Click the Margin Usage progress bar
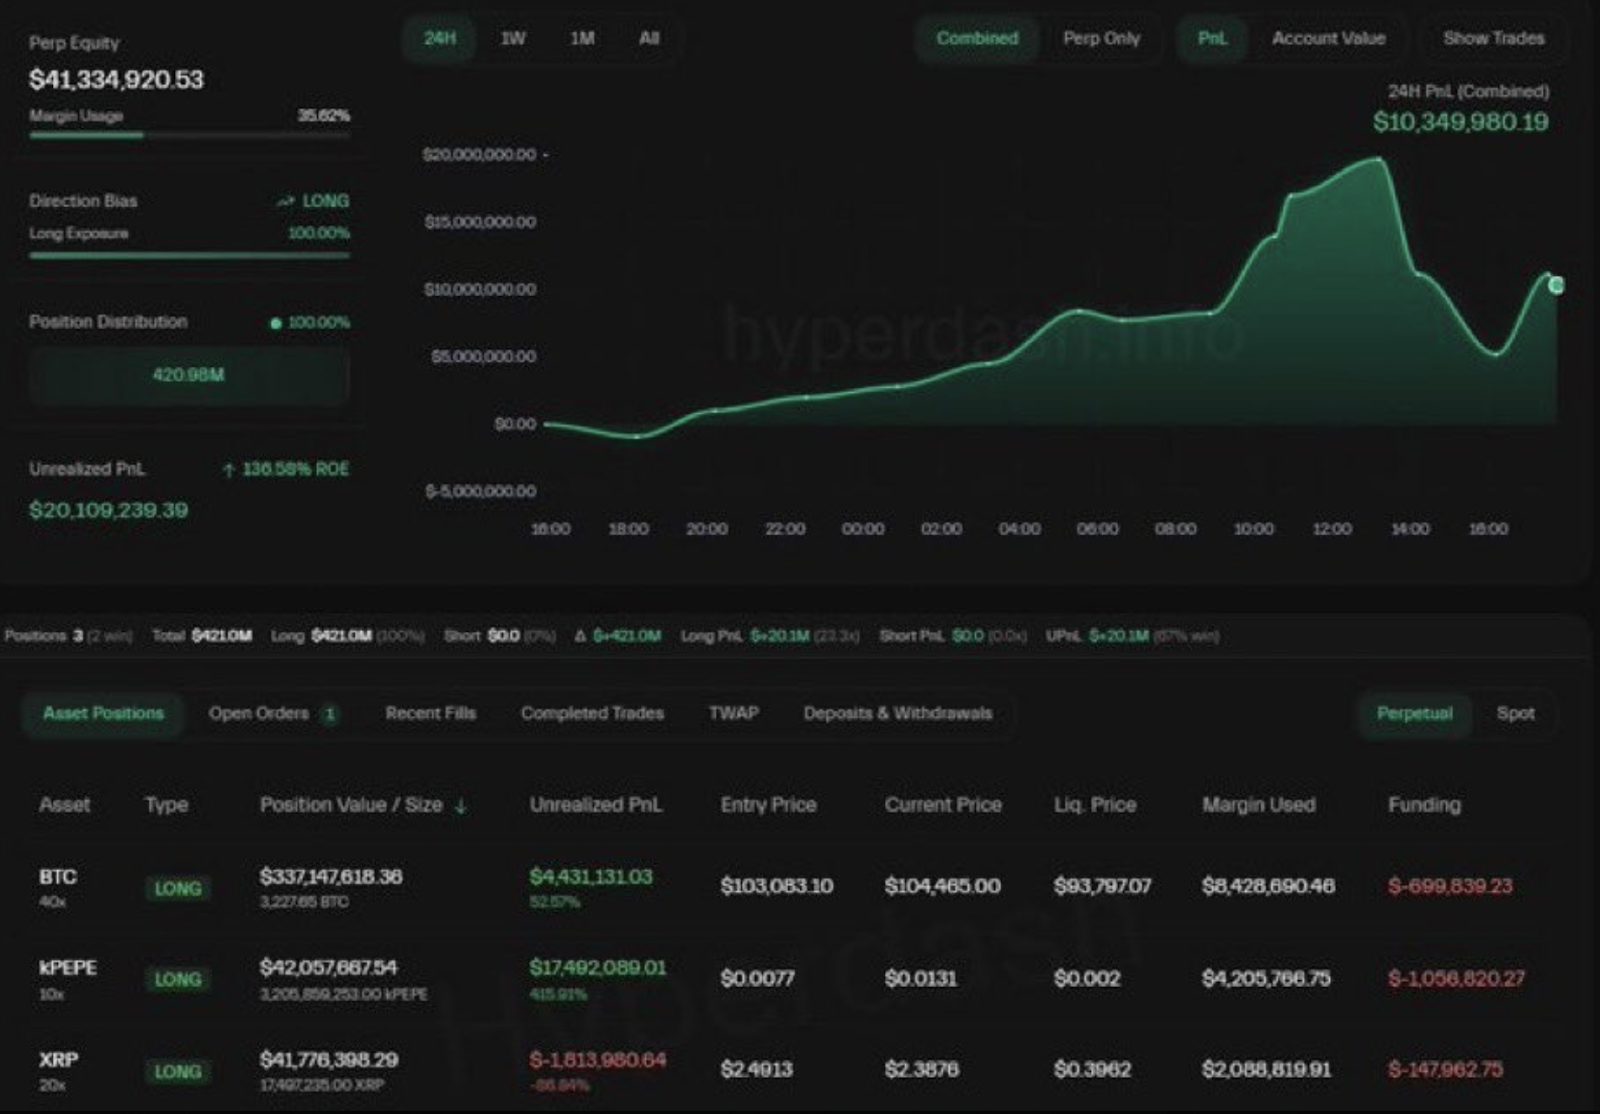The width and height of the screenshot is (1600, 1114). [189, 135]
